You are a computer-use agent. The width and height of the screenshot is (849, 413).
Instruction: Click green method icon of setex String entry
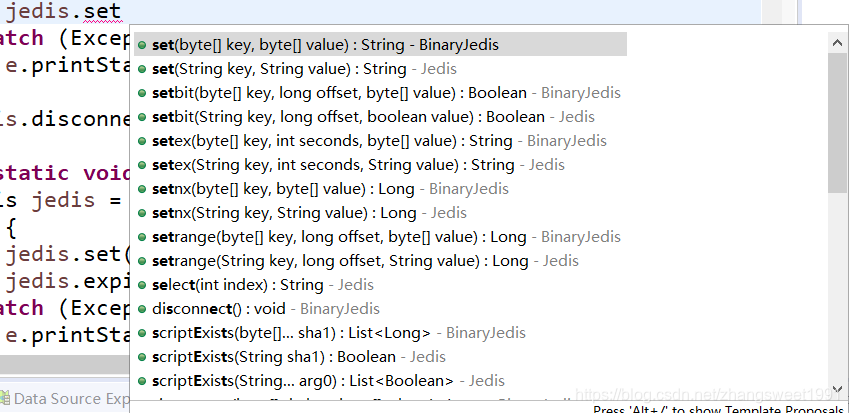point(142,165)
